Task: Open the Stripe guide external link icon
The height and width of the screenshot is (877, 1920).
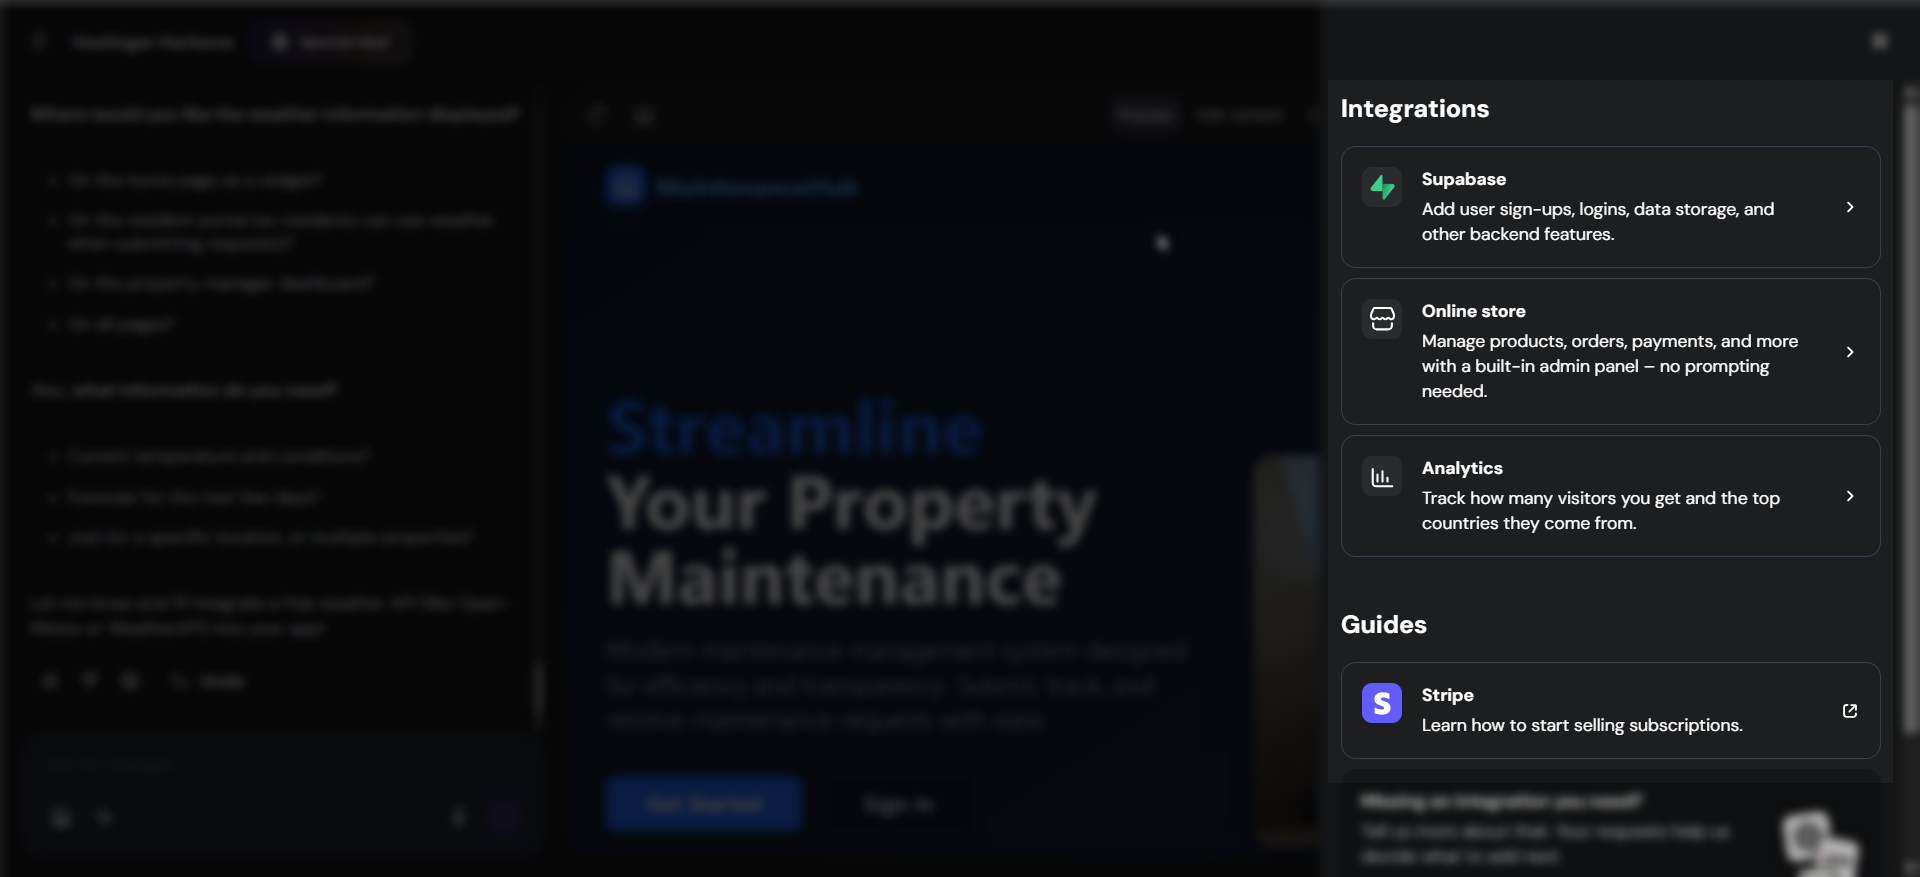Action: 1850,710
